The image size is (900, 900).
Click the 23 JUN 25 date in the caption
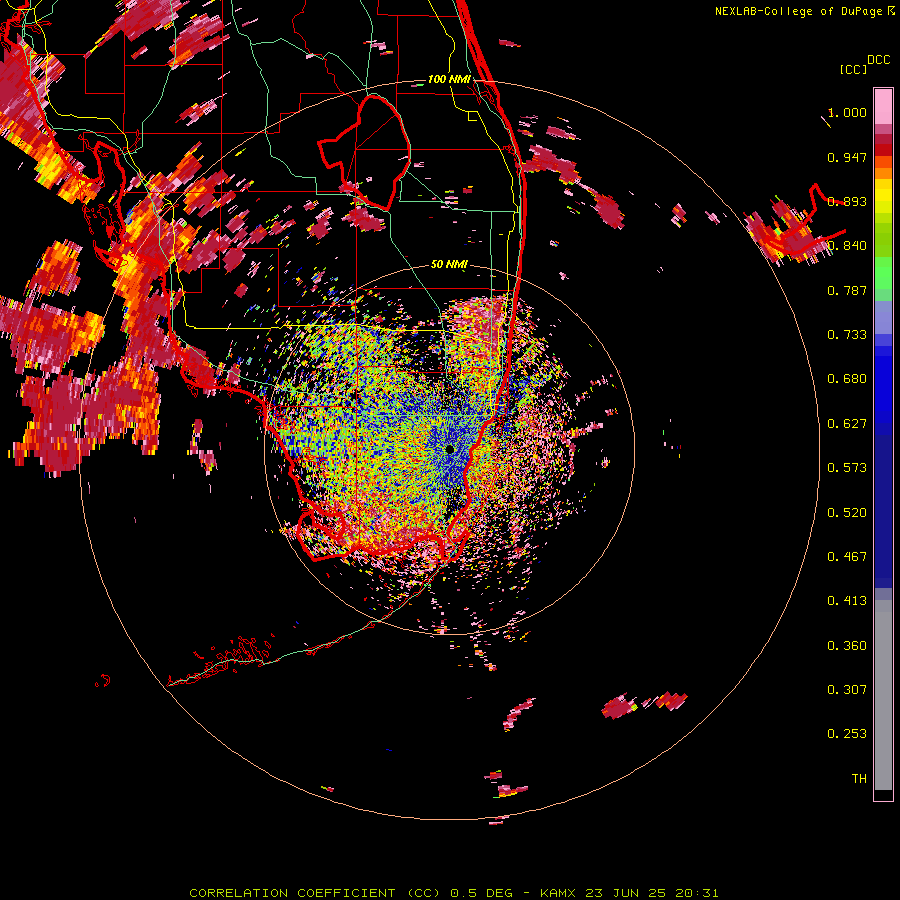point(625,893)
